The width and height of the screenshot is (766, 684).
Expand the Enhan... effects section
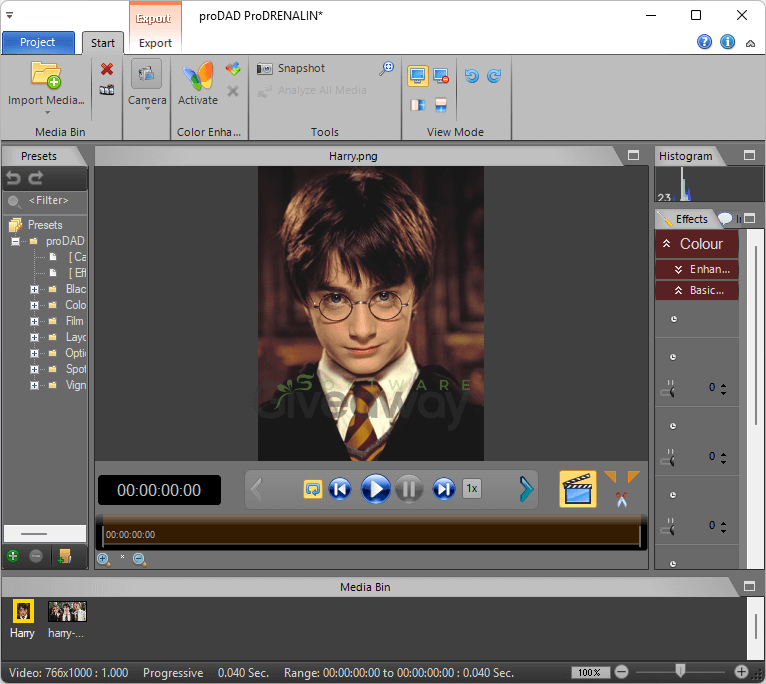(697, 269)
